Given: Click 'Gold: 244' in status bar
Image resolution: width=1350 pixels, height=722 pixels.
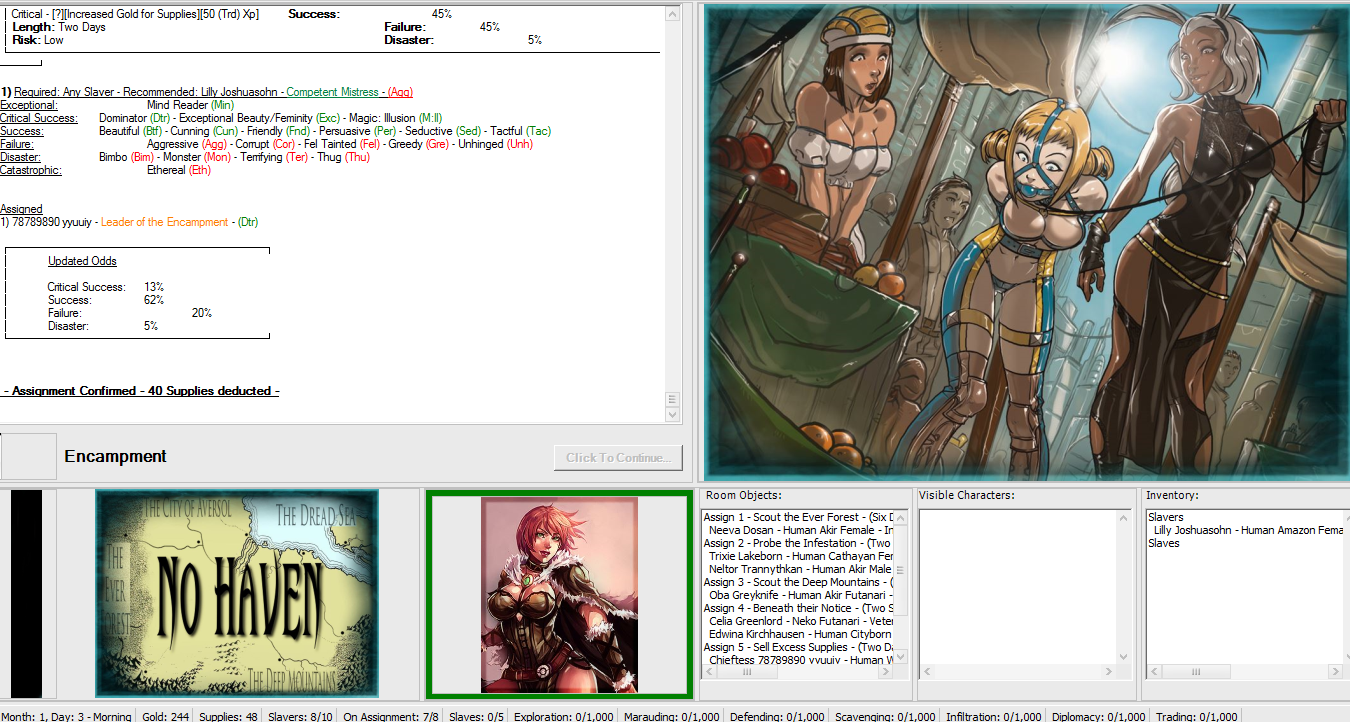Looking at the screenshot, I should (167, 716).
